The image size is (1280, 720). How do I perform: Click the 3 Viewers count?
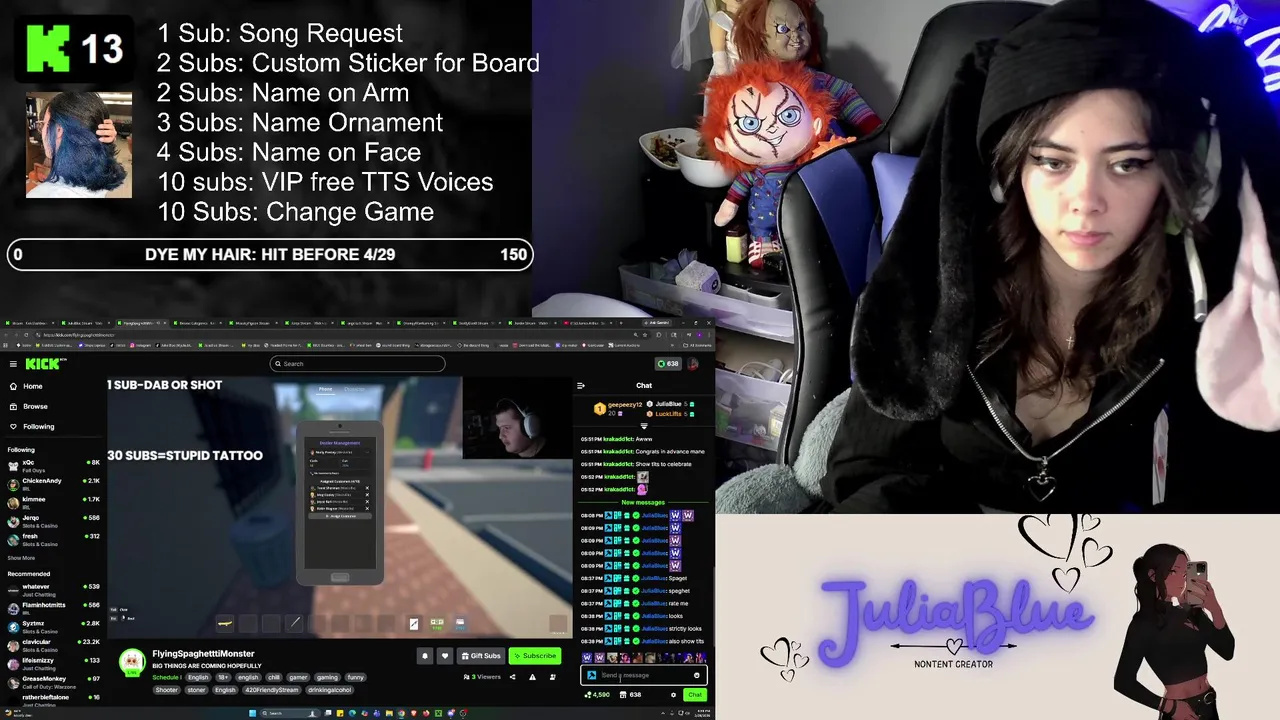(482, 677)
